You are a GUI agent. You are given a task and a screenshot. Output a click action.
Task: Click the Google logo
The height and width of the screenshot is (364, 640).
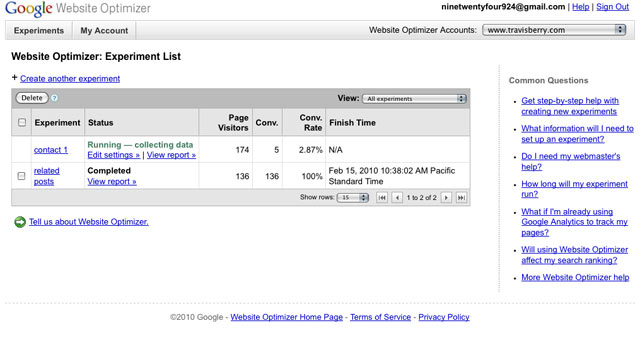click(x=29, y=9)
